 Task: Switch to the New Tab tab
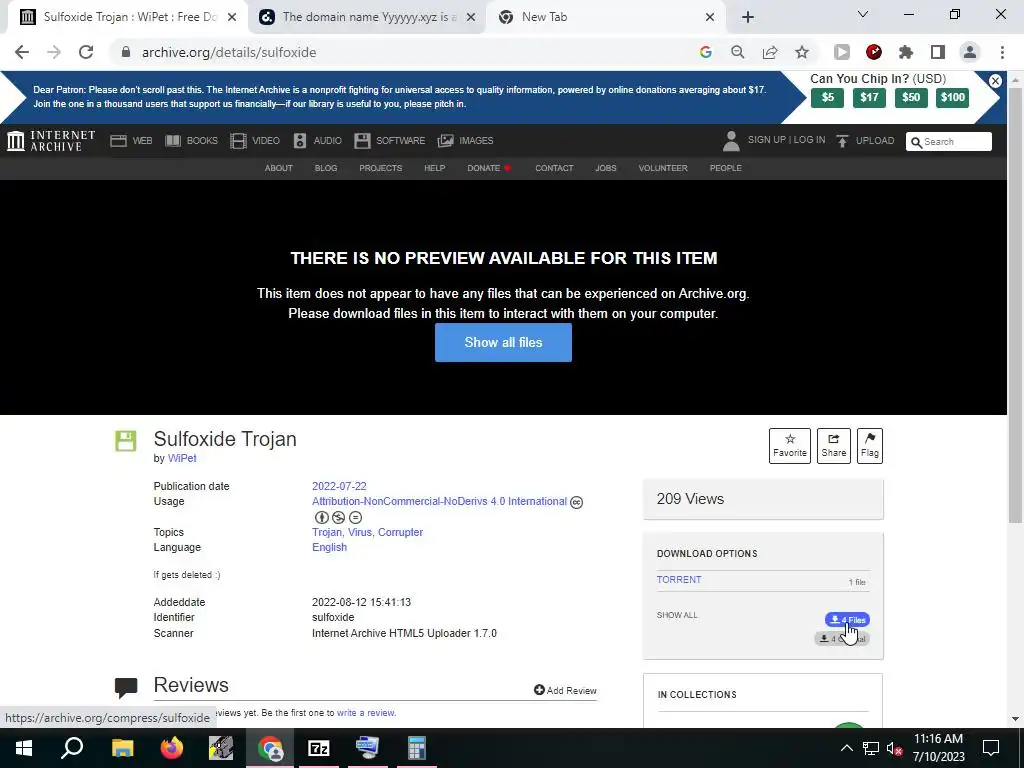pos(605,17)
